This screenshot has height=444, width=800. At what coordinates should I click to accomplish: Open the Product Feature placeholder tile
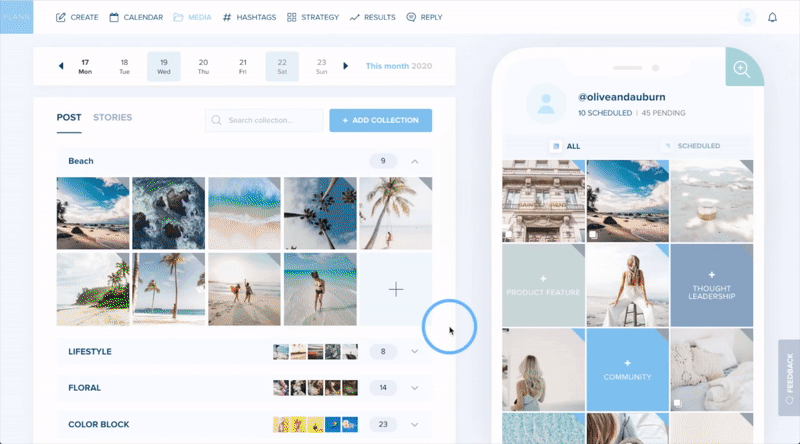543,286
